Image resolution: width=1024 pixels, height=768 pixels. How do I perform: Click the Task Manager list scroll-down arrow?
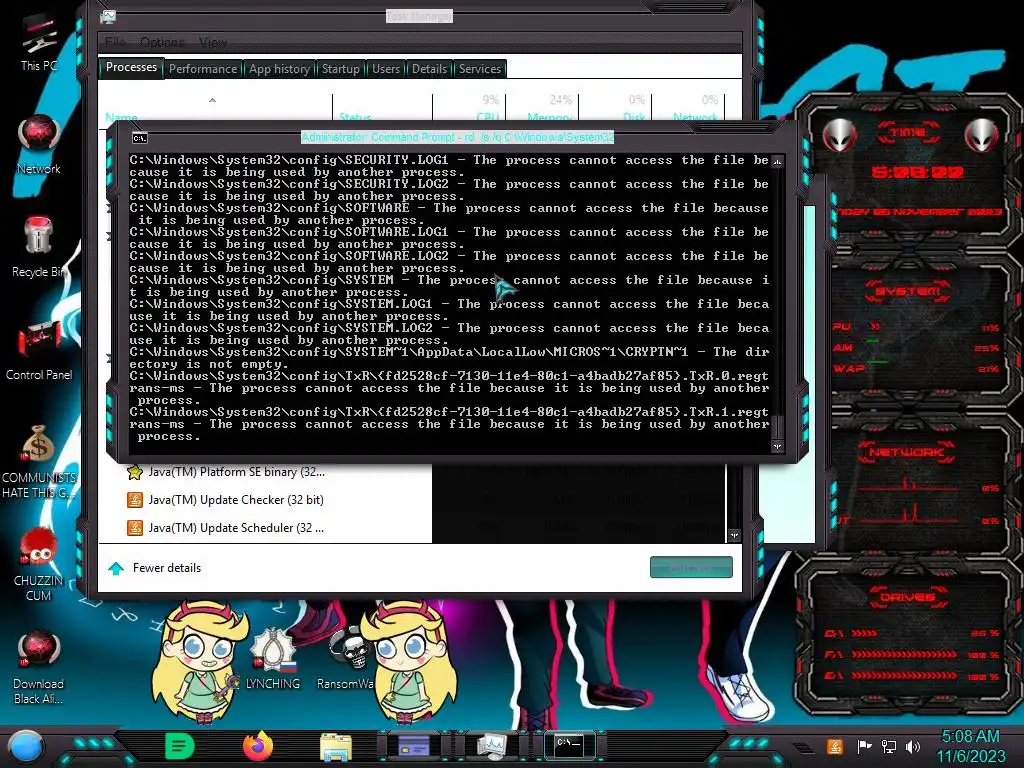[735, 536]
